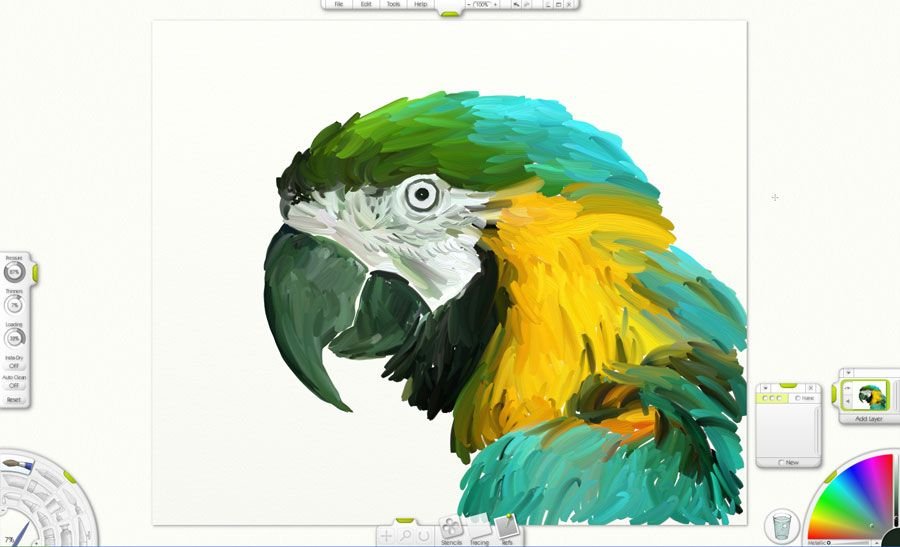Open the color samples panel dropdown arrow

[x=766, y=389]
